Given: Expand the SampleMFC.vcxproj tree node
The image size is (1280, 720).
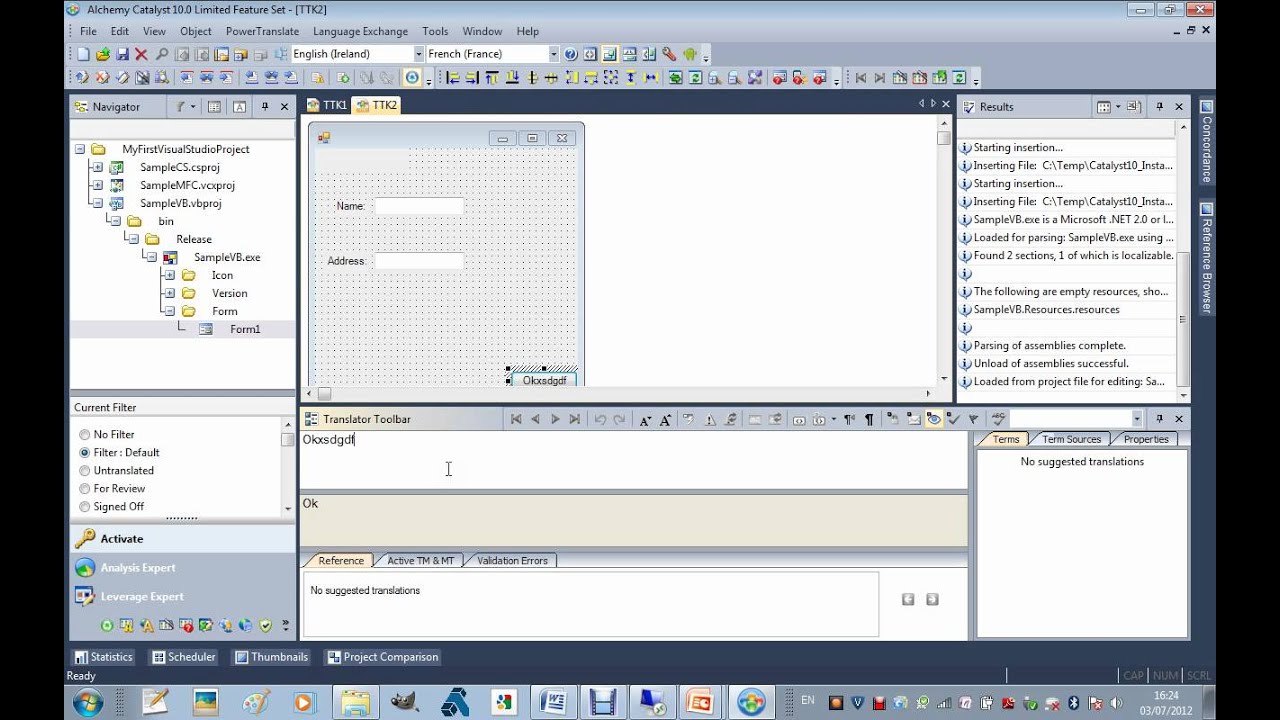Looking at the screenshot, I should (x=97, y=185).
